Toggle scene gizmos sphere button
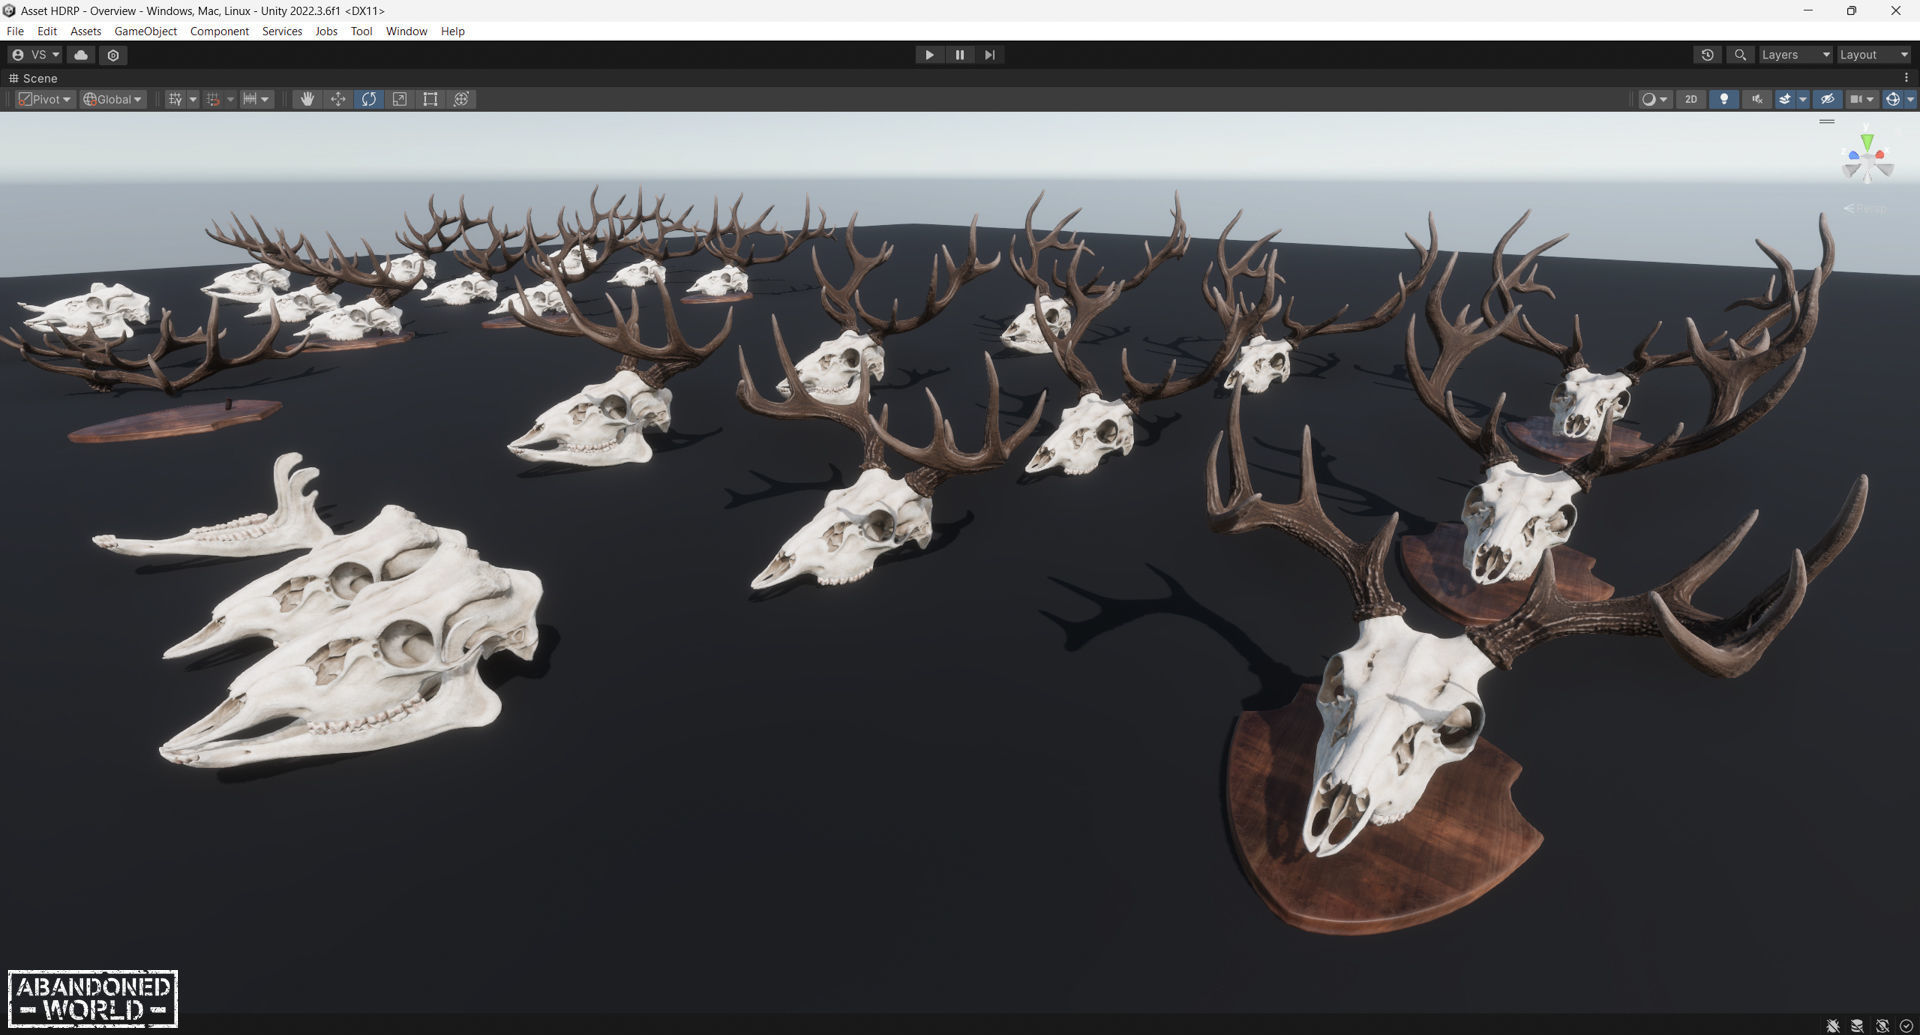The image size is (1920, 1035). (x=1892, y=99)
